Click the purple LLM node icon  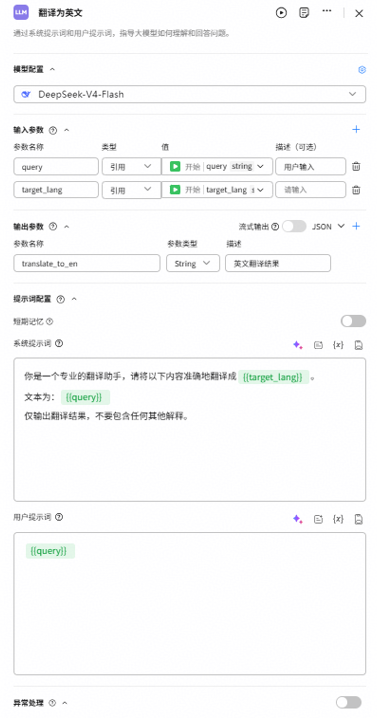pyautogui.click(x=21, y=13)
